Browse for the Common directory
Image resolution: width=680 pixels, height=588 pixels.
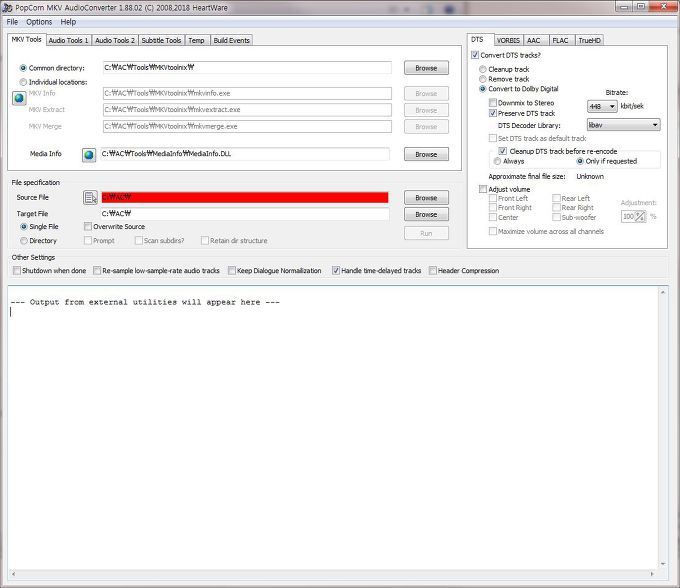pos(426,68)
